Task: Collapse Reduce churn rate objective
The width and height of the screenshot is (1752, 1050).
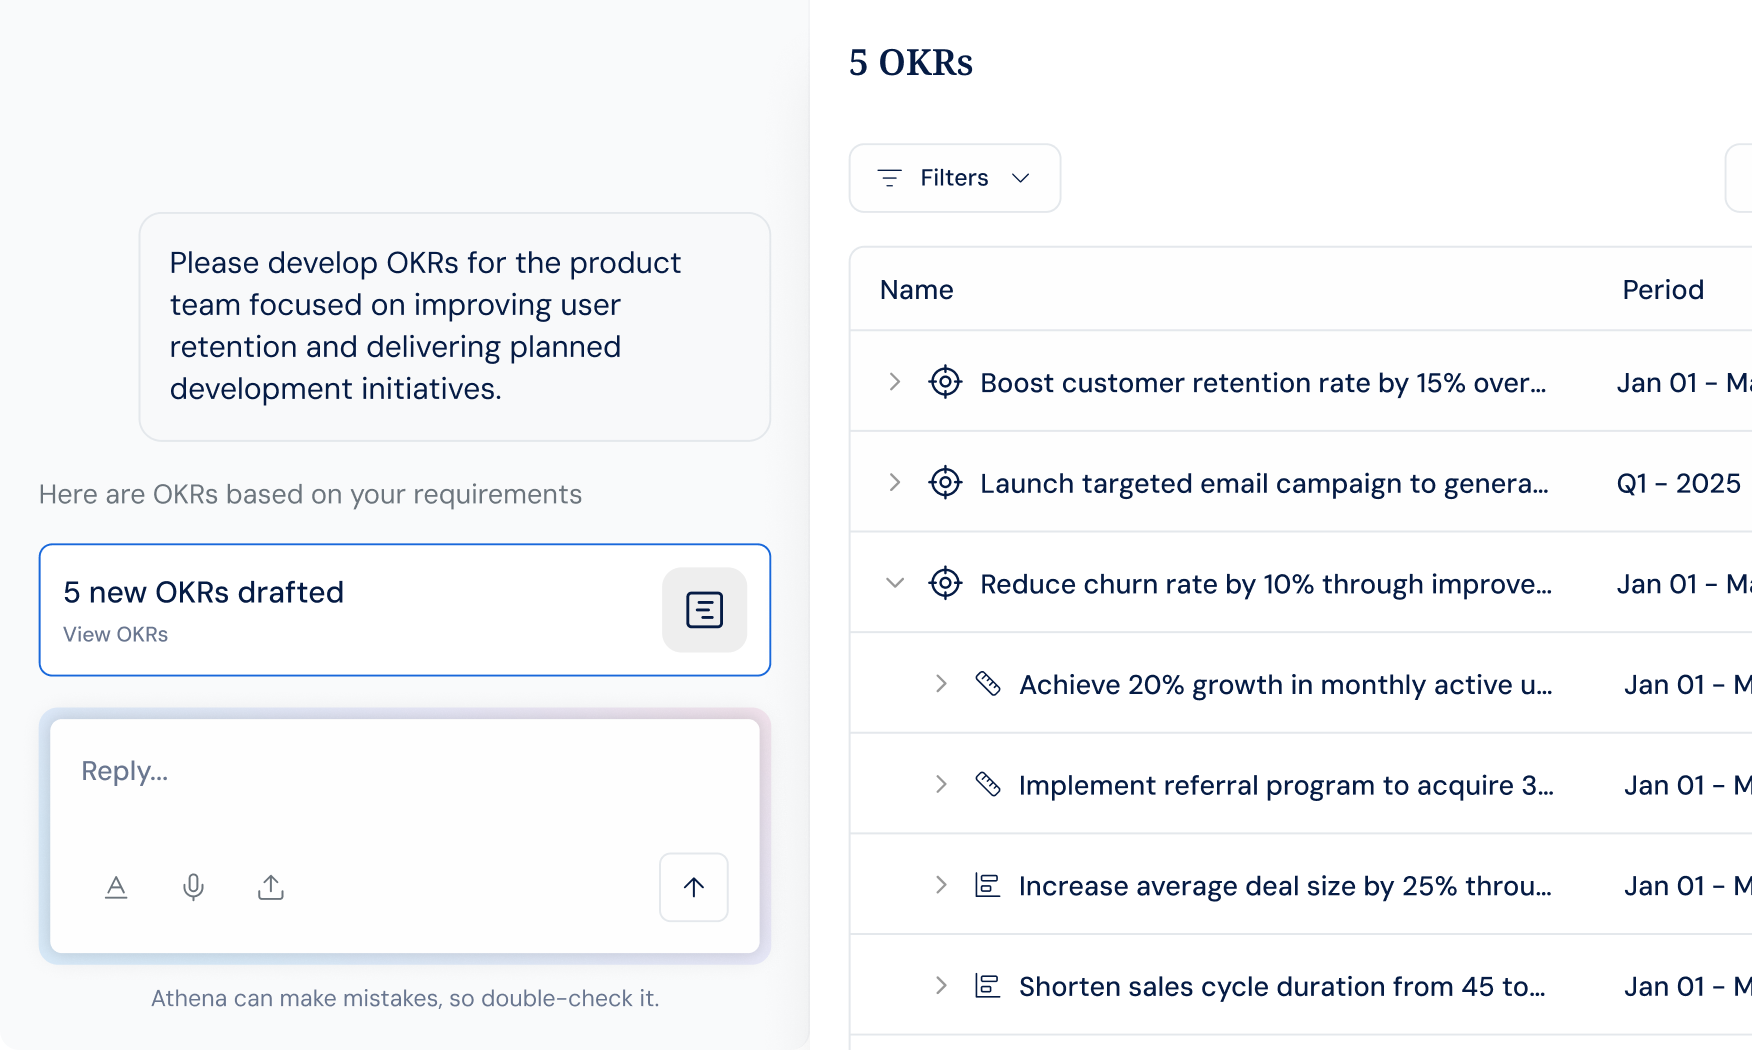Action: pos(895,583)
